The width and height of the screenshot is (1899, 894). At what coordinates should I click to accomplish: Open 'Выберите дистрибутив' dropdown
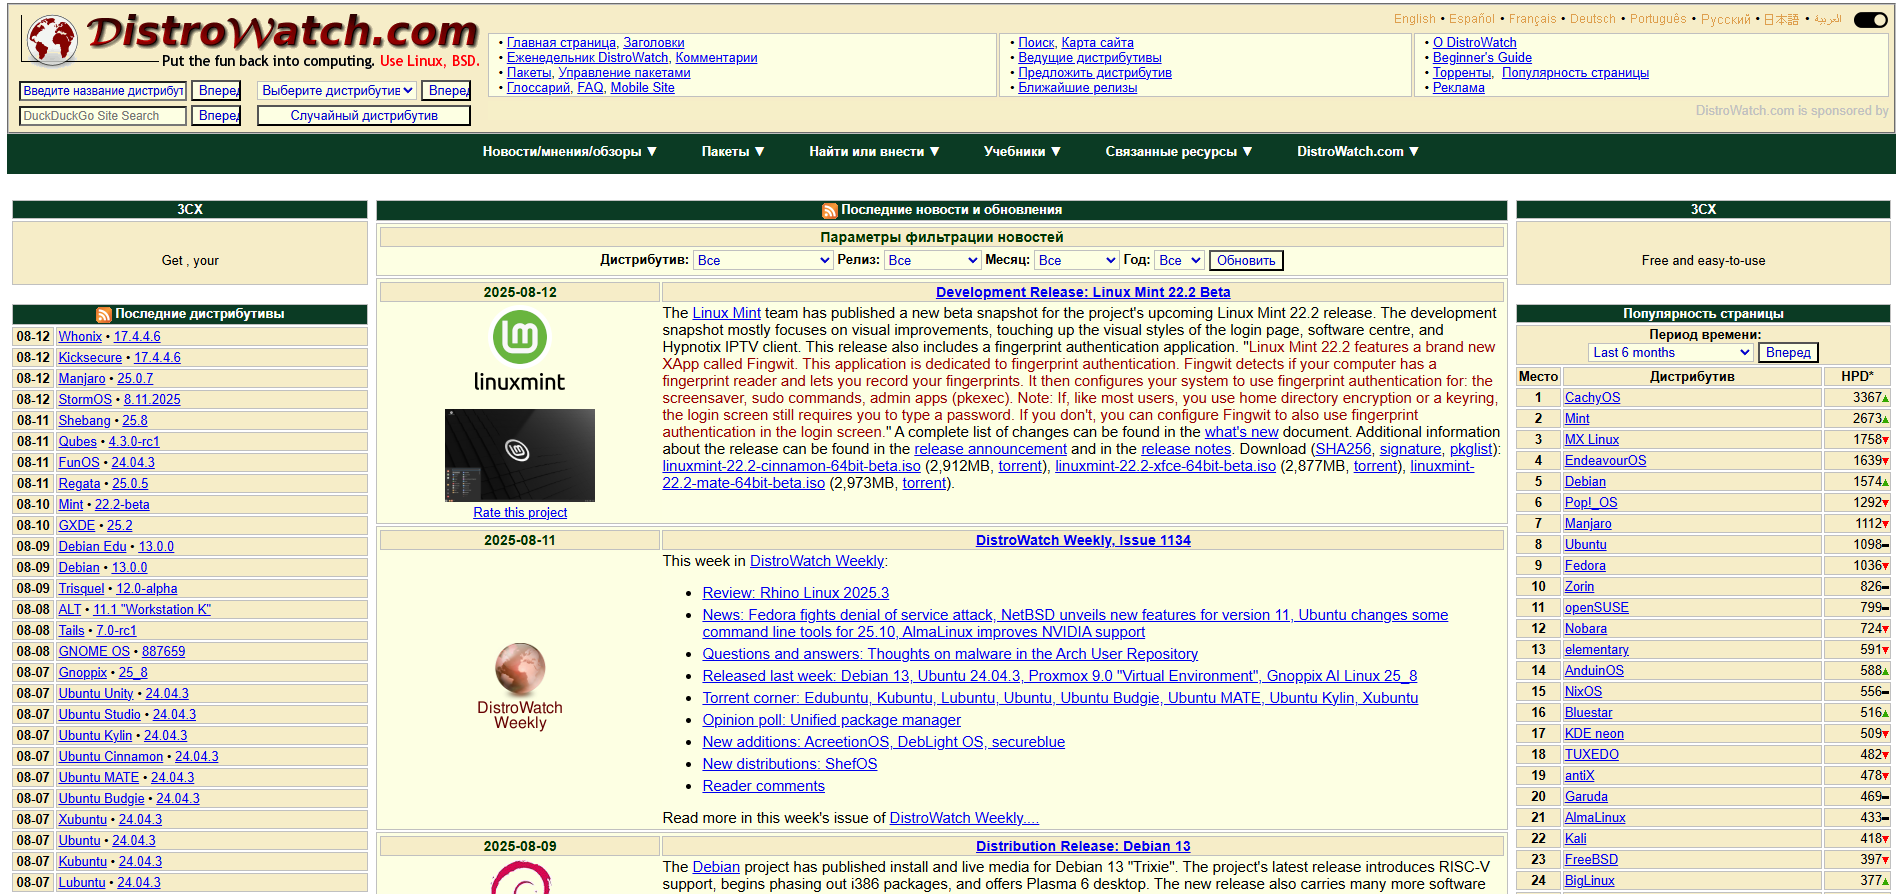click(338, 91)
